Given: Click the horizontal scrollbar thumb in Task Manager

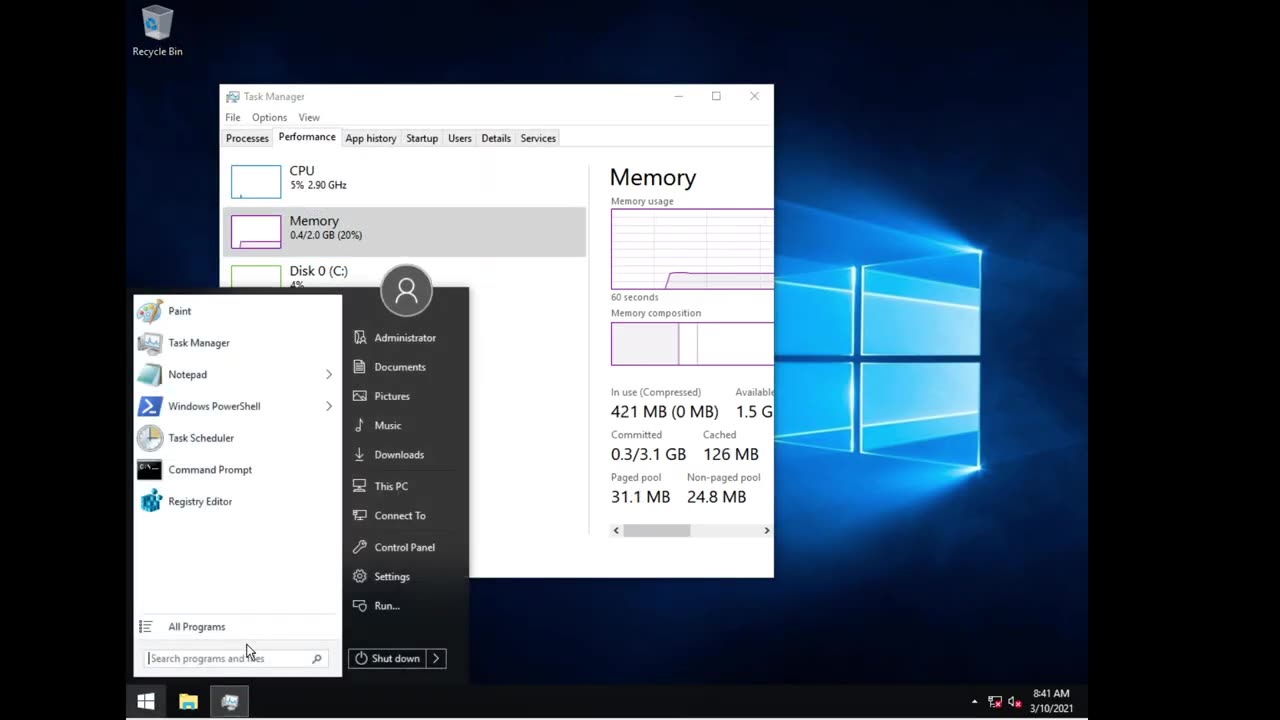Looking at the screenshot, I should pos(657,530).
